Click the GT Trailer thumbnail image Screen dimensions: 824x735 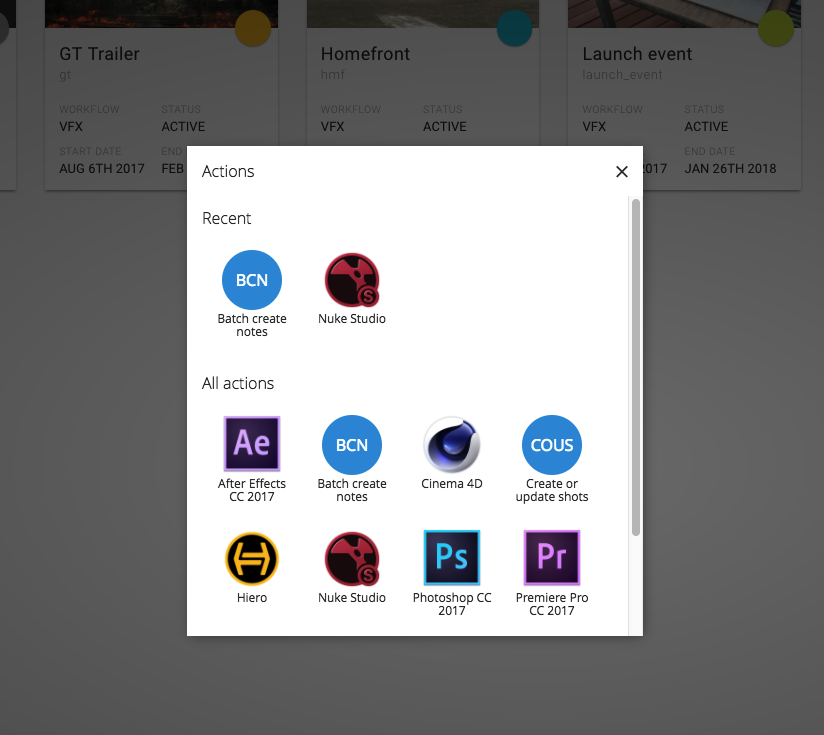point(161,14)
